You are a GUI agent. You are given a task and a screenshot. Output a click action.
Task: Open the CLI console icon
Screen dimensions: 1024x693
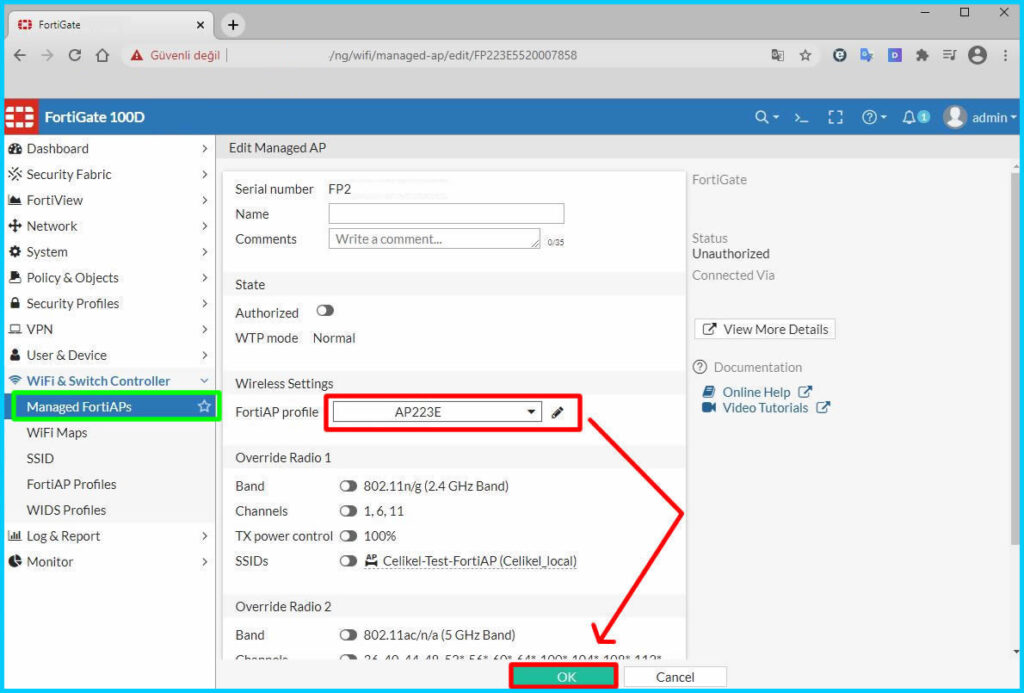point(801,118)
